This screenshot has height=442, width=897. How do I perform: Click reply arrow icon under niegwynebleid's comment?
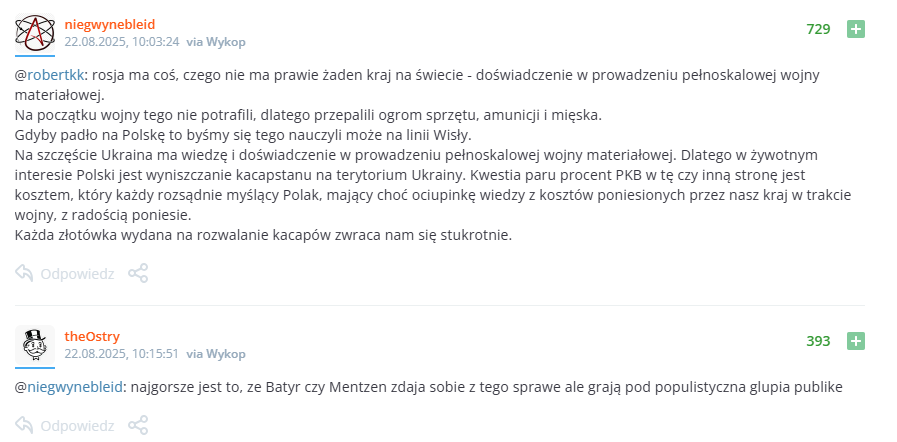click(x=25, y=273)
